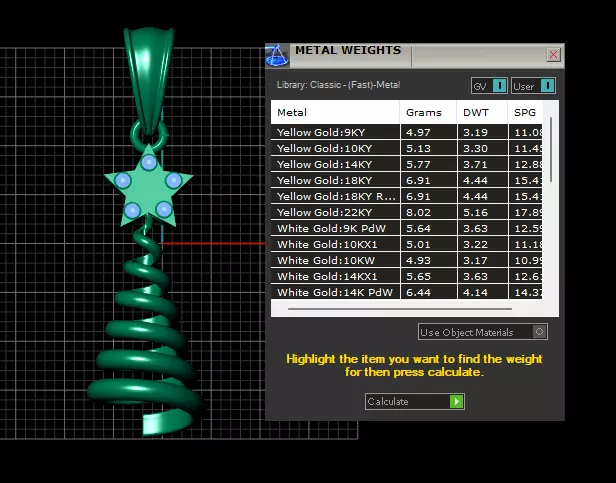
Task: Select the White Gold:14KX1 row
Action: click(x=407, y=277)
